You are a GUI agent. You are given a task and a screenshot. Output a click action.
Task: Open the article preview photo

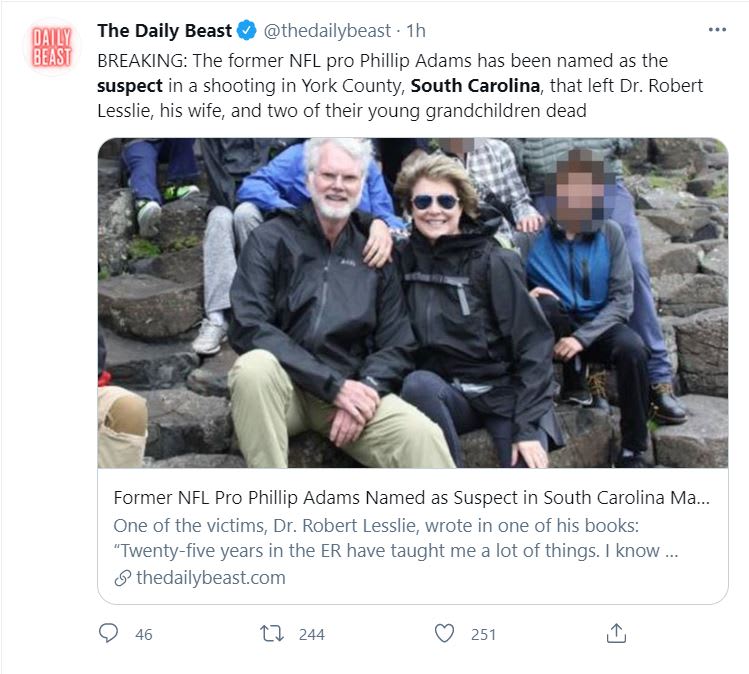pos(412,302)
